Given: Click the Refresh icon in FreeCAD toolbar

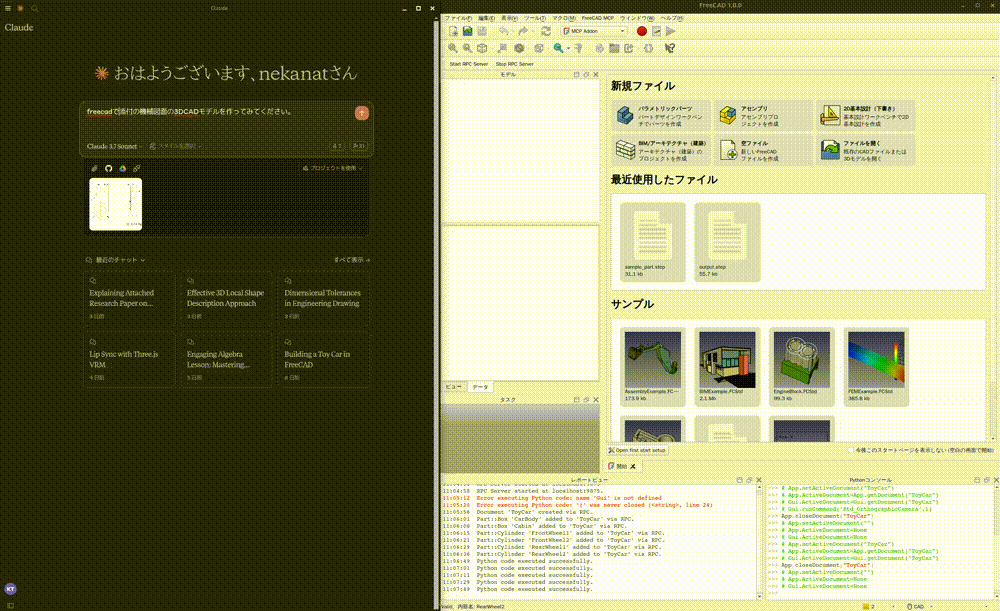Looking at the screenshot, I should [x=546, y=32].
